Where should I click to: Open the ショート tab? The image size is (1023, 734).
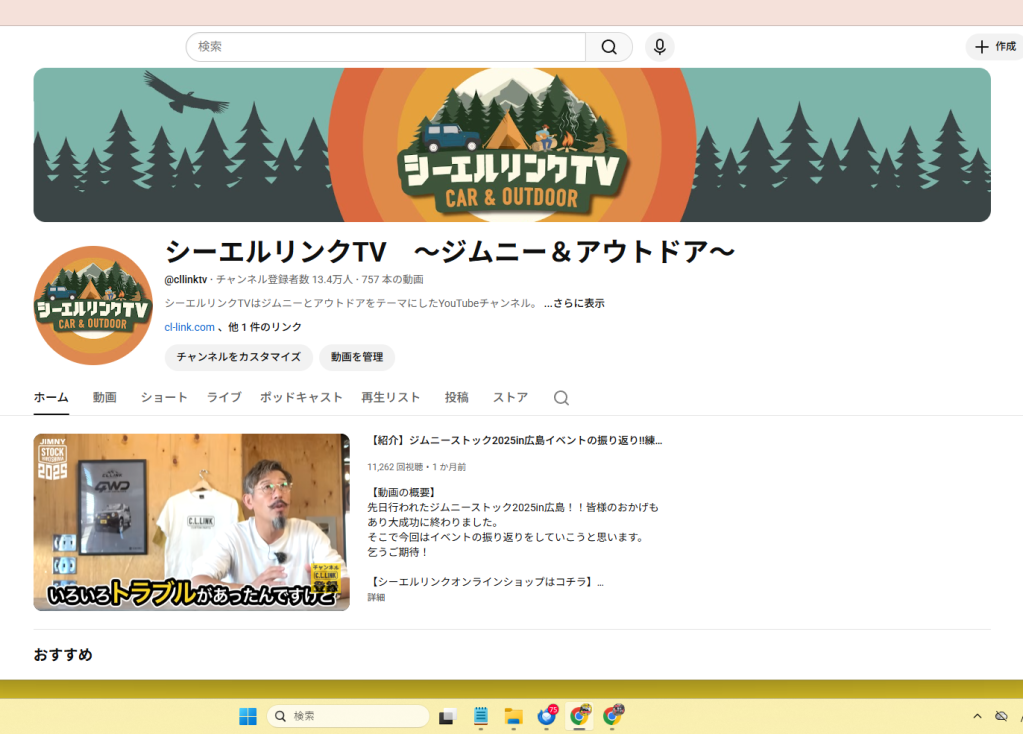(x=164, y=397)
